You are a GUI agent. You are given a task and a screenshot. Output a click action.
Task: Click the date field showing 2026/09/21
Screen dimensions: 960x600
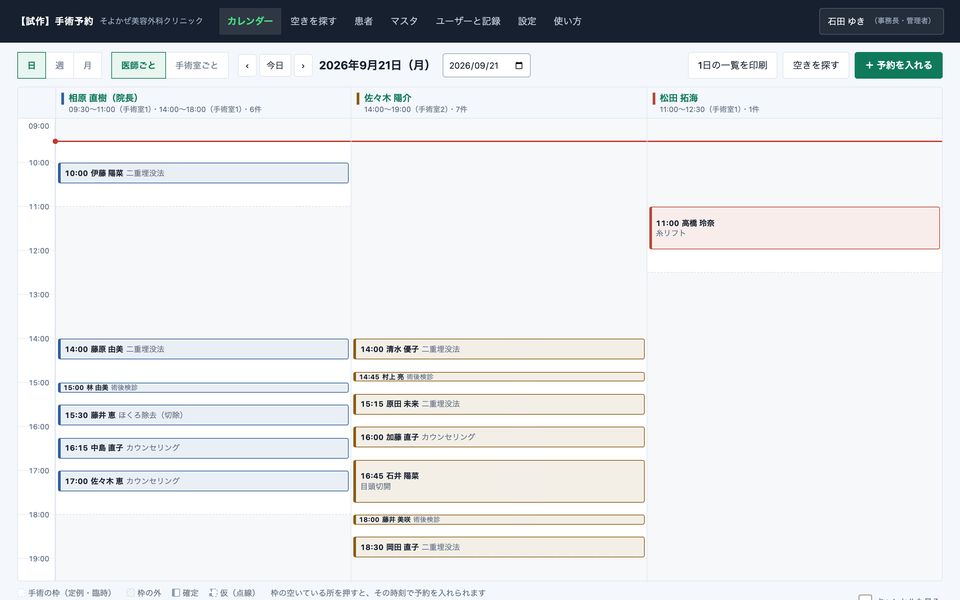coord(486,66)
